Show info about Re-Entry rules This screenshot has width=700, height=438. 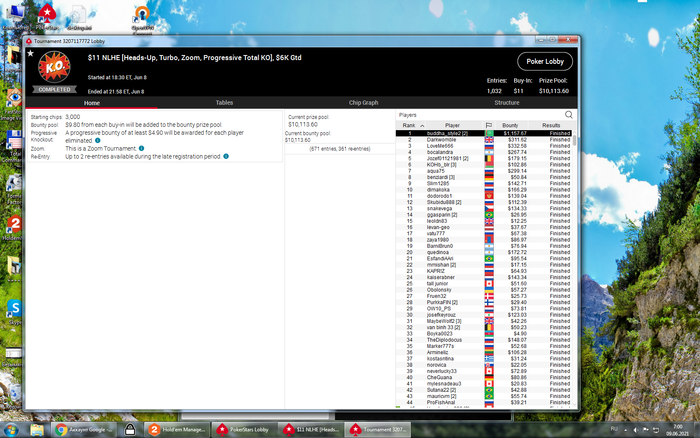click(x=226, y=156)
